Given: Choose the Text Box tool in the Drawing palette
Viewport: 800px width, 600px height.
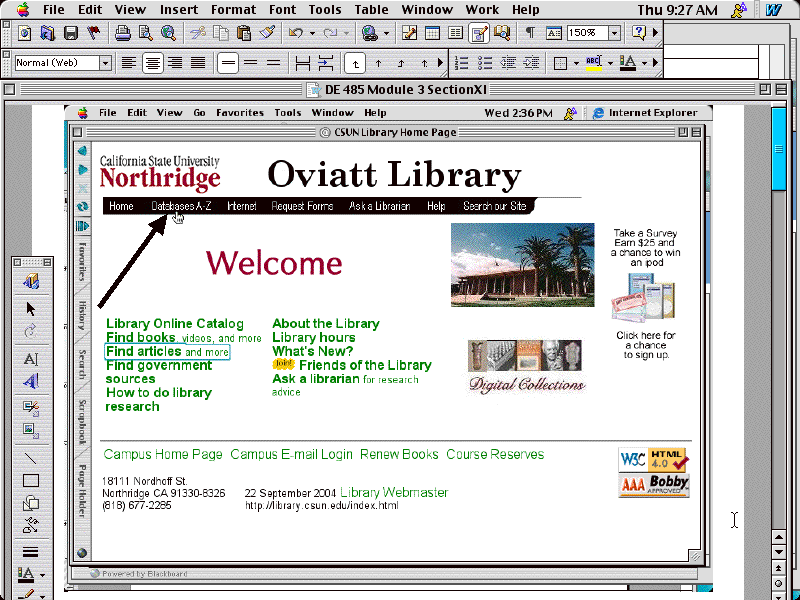Looking at the screenshot, I should point(31,359).
